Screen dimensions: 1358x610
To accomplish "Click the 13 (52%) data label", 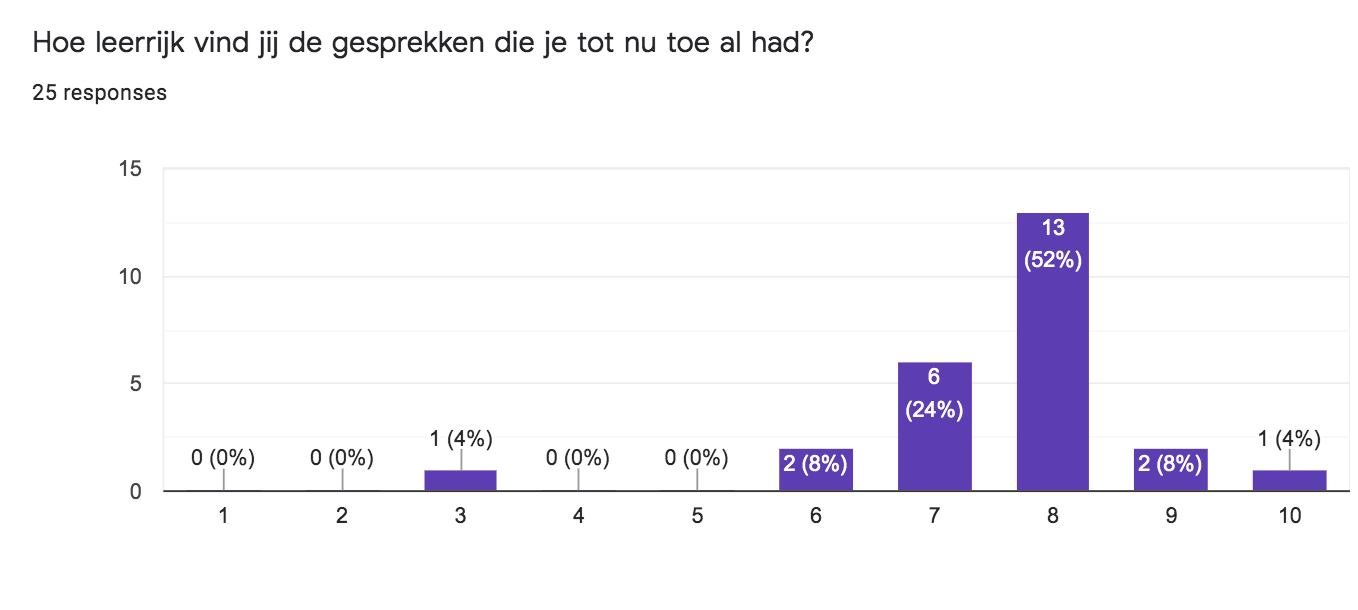I will (x=1052, y=245).
